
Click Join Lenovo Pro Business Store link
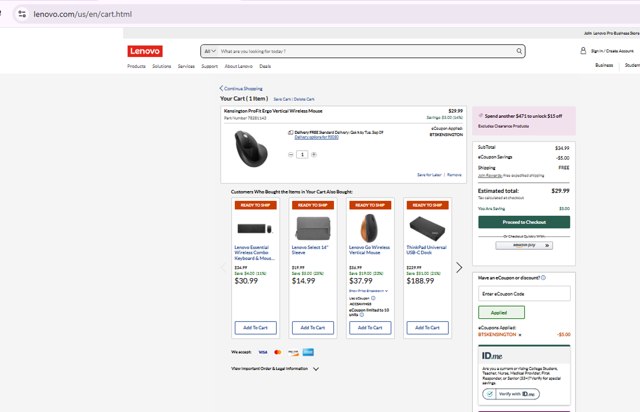tap(611, 33)
